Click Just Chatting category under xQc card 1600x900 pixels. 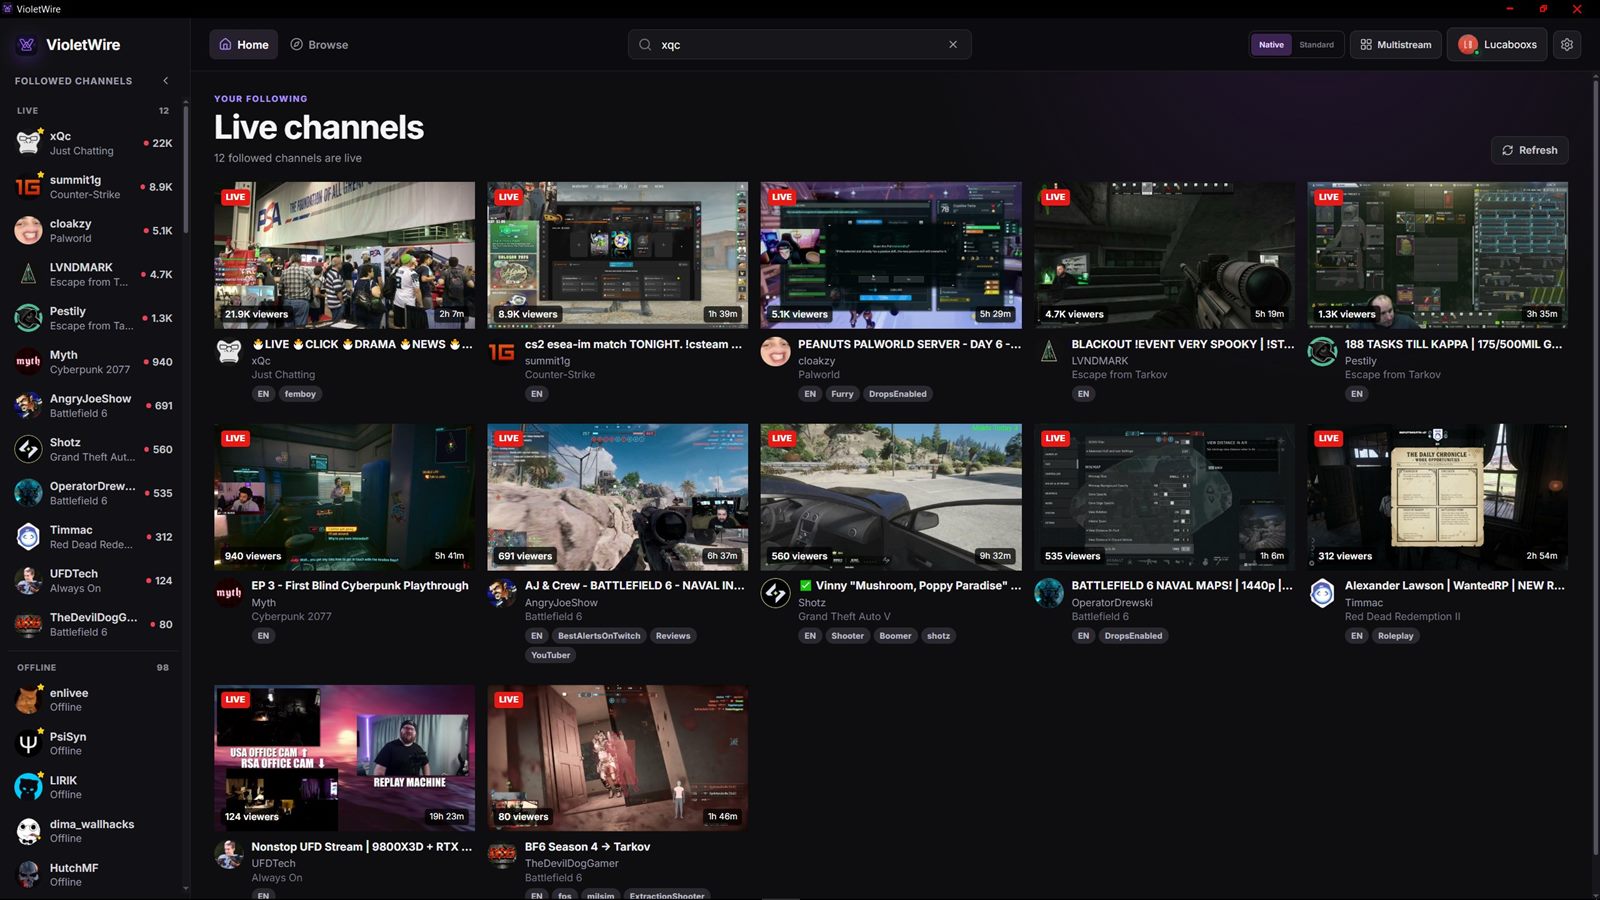coord(283,375)
